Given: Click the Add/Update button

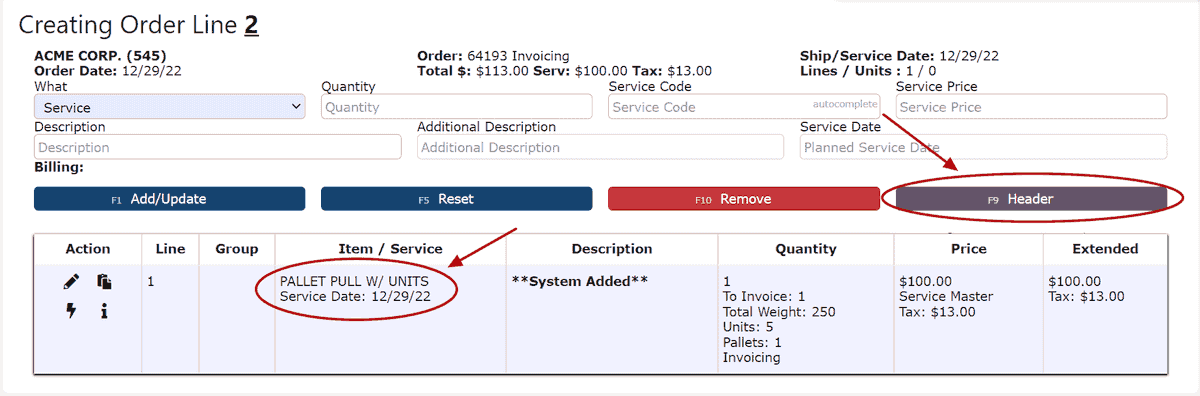Looking at the screenshot, I should pos(170,199).
